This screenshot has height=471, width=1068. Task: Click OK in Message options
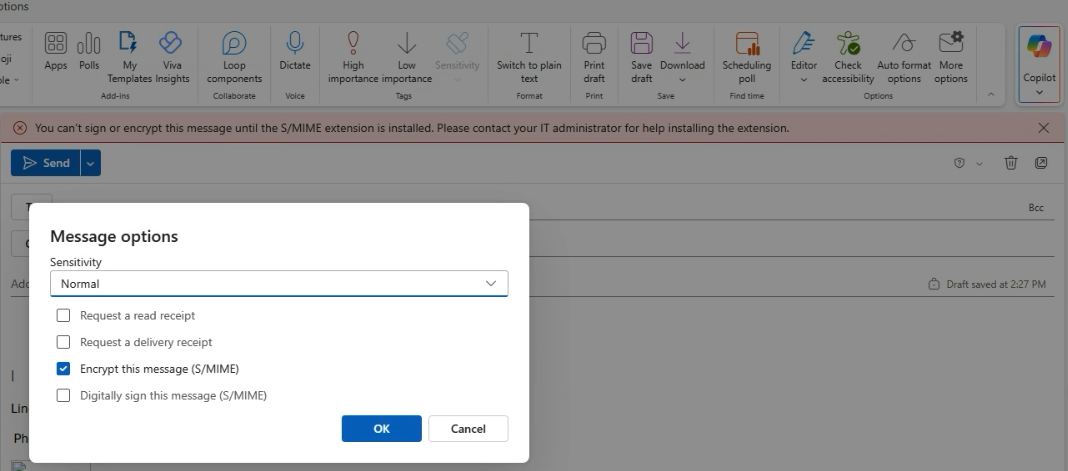coord(381,429)
